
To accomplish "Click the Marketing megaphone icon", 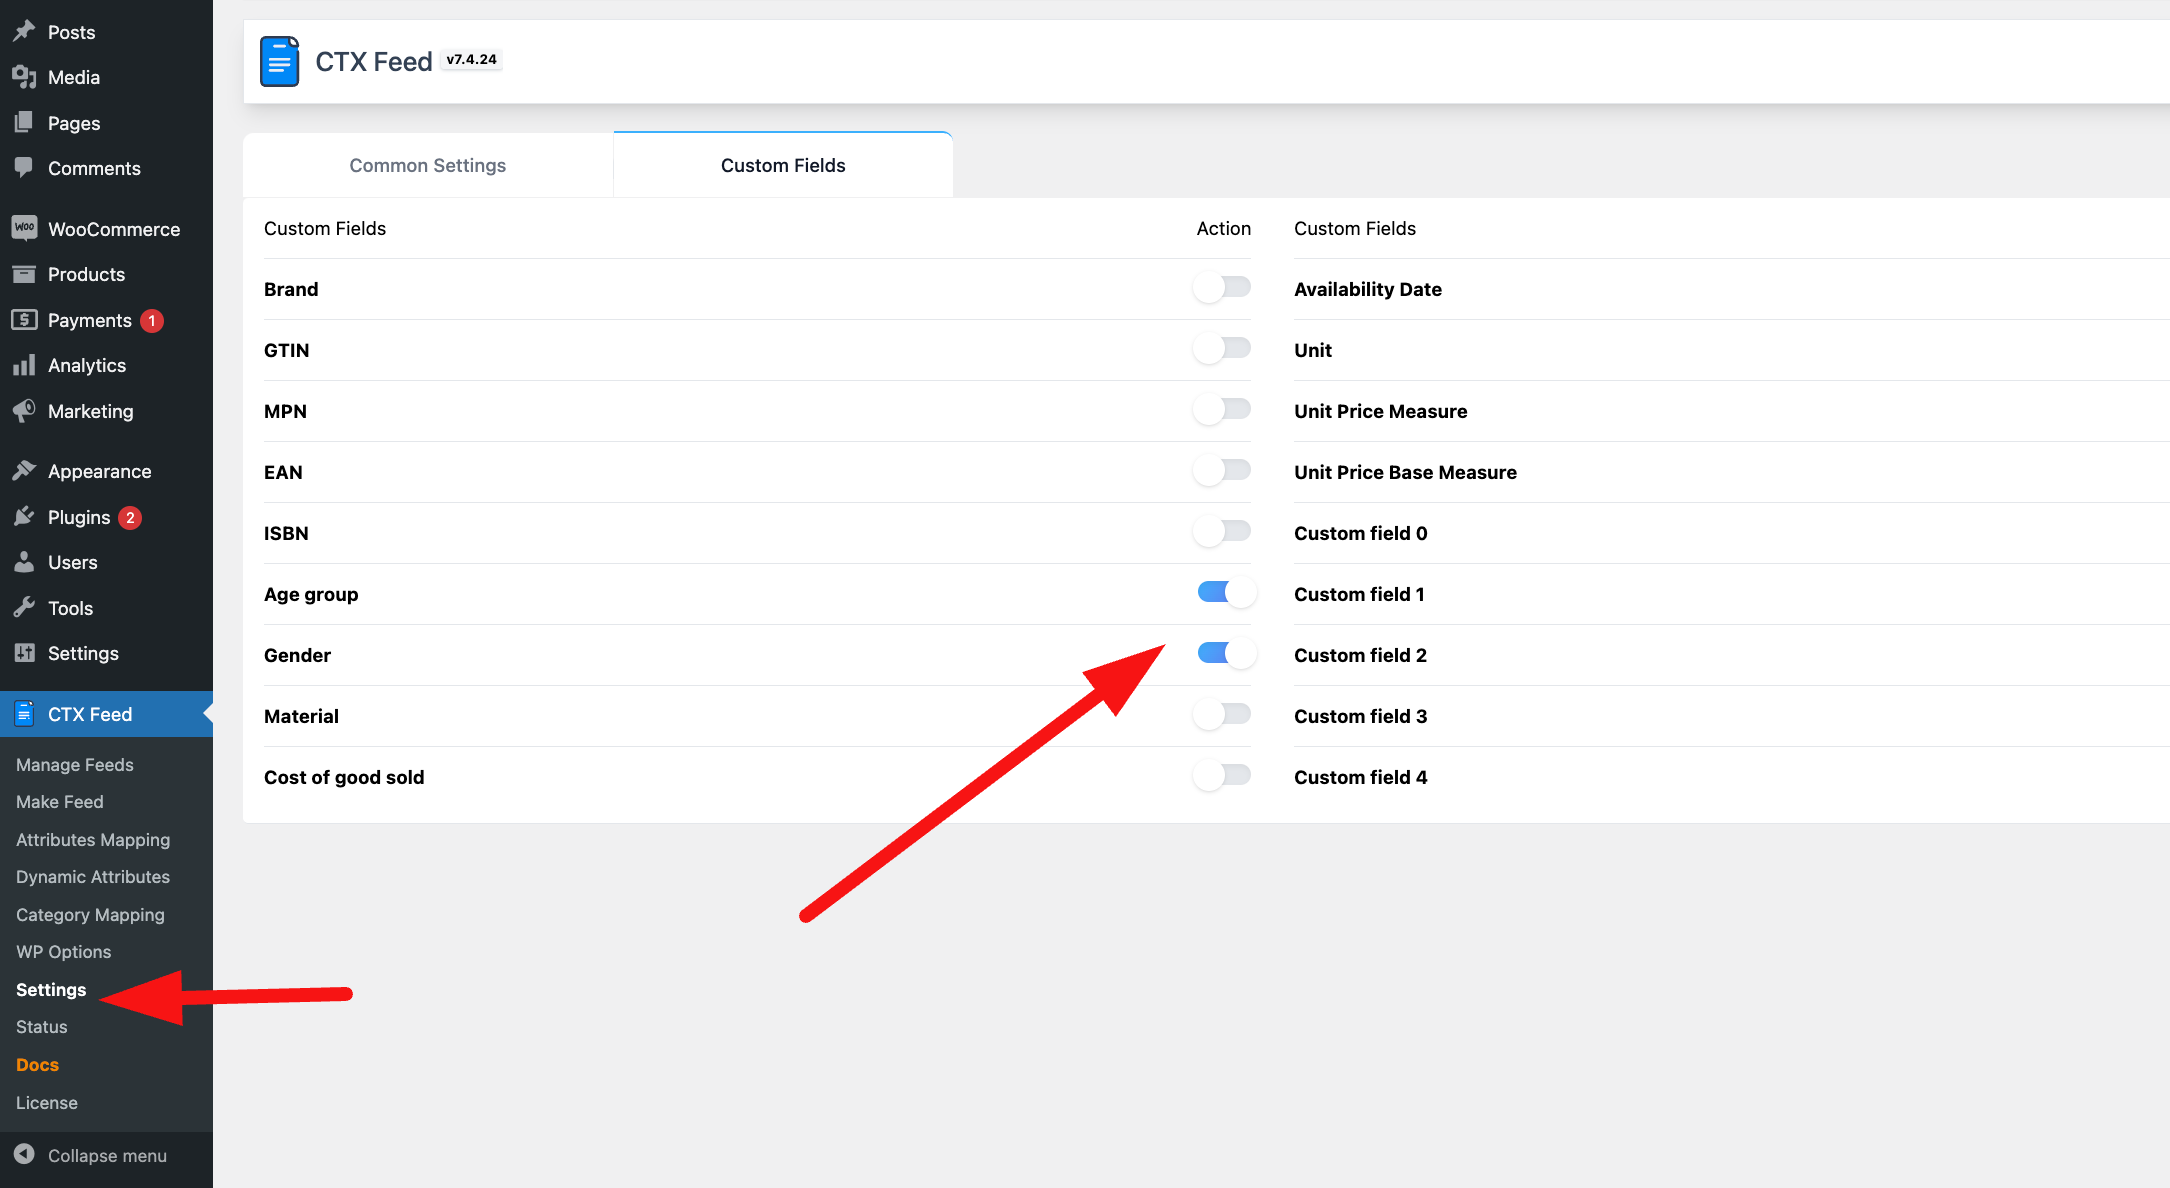I will [24, 411].
